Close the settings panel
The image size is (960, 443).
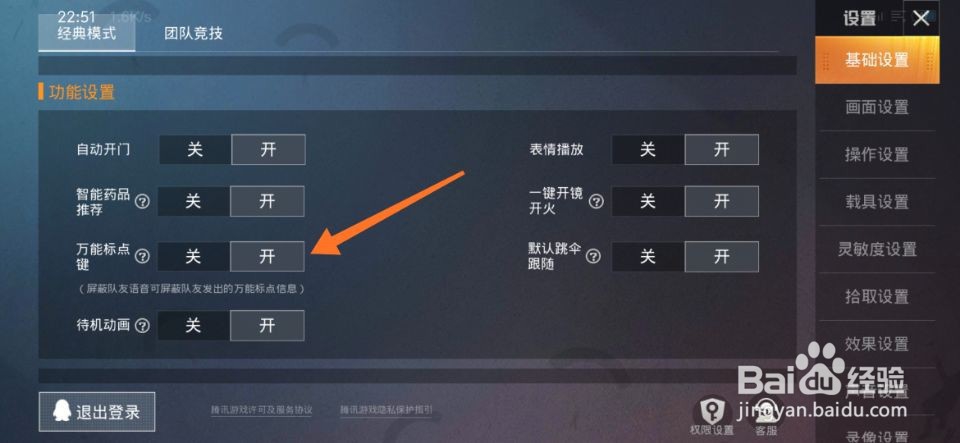click(921, 19)
